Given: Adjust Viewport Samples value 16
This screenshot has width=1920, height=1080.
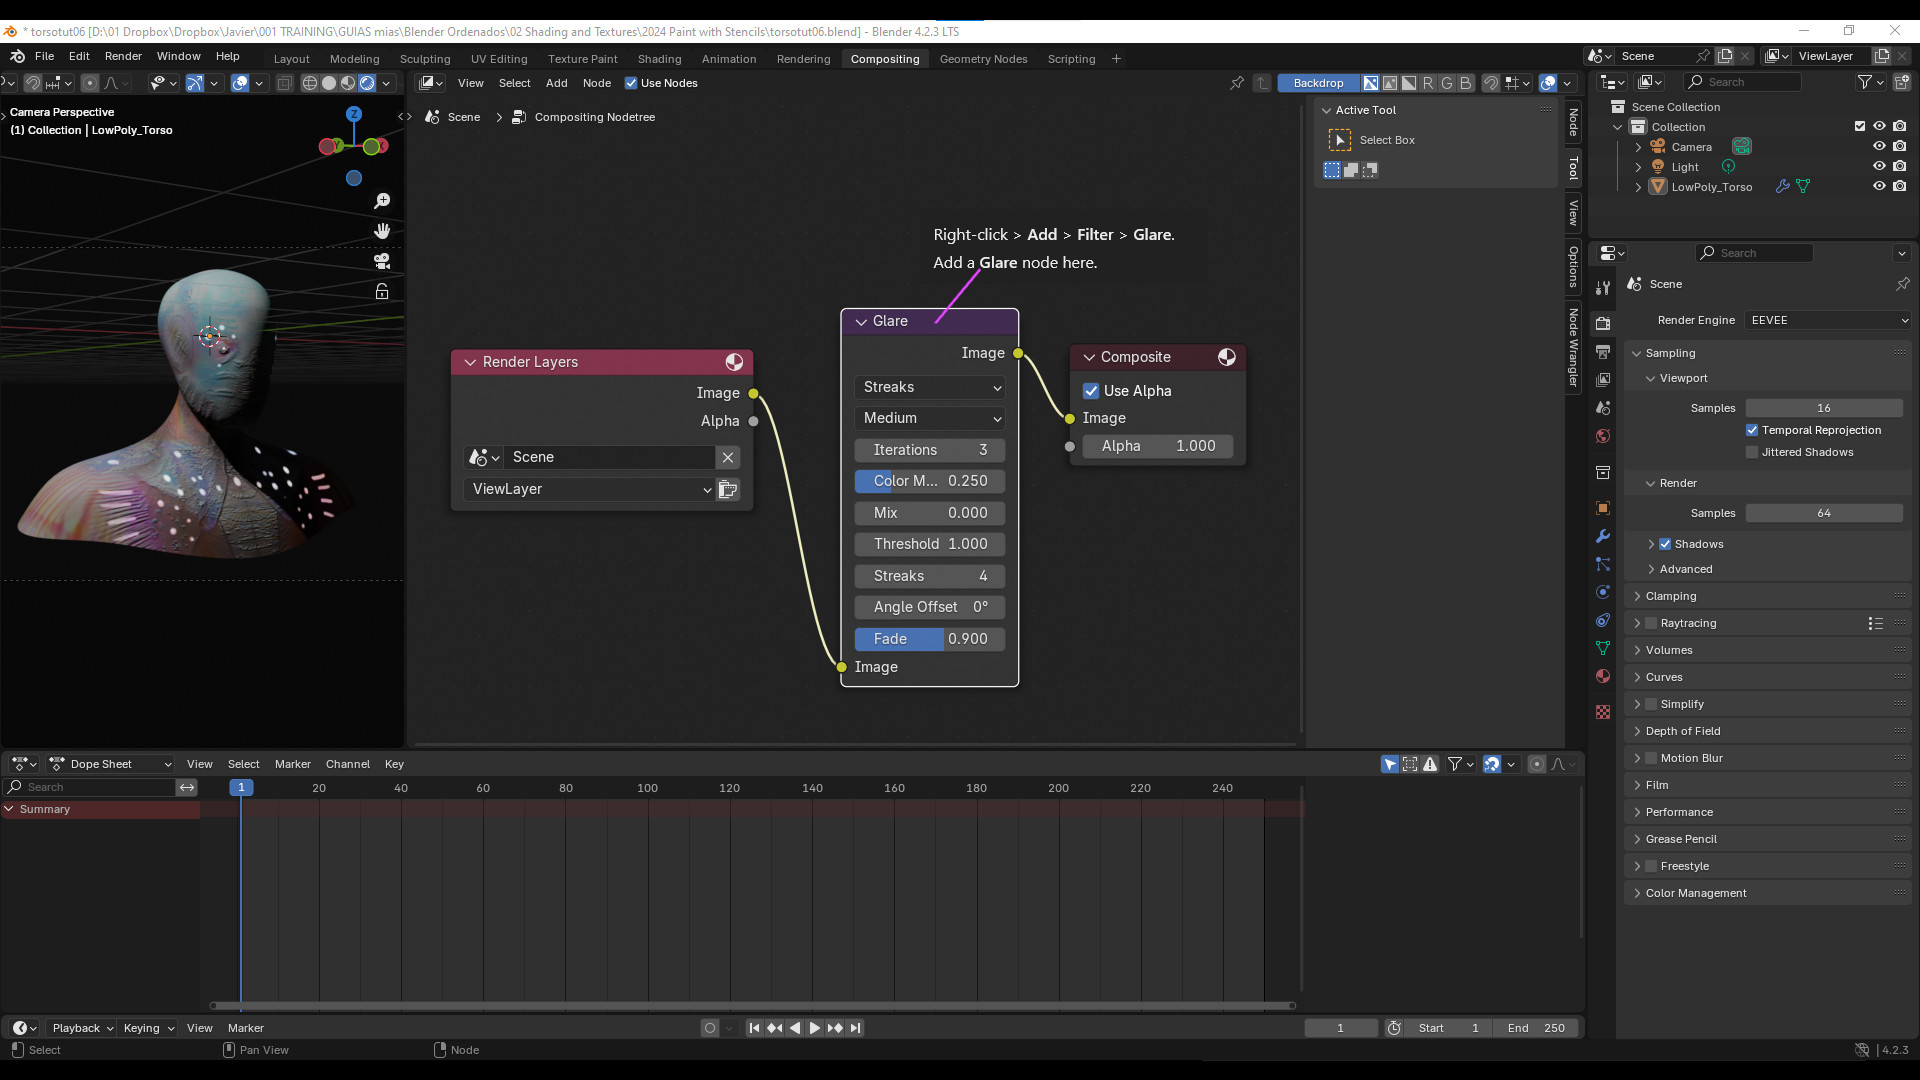Looking at the screenshot, I should click(x=1824, y=408).
